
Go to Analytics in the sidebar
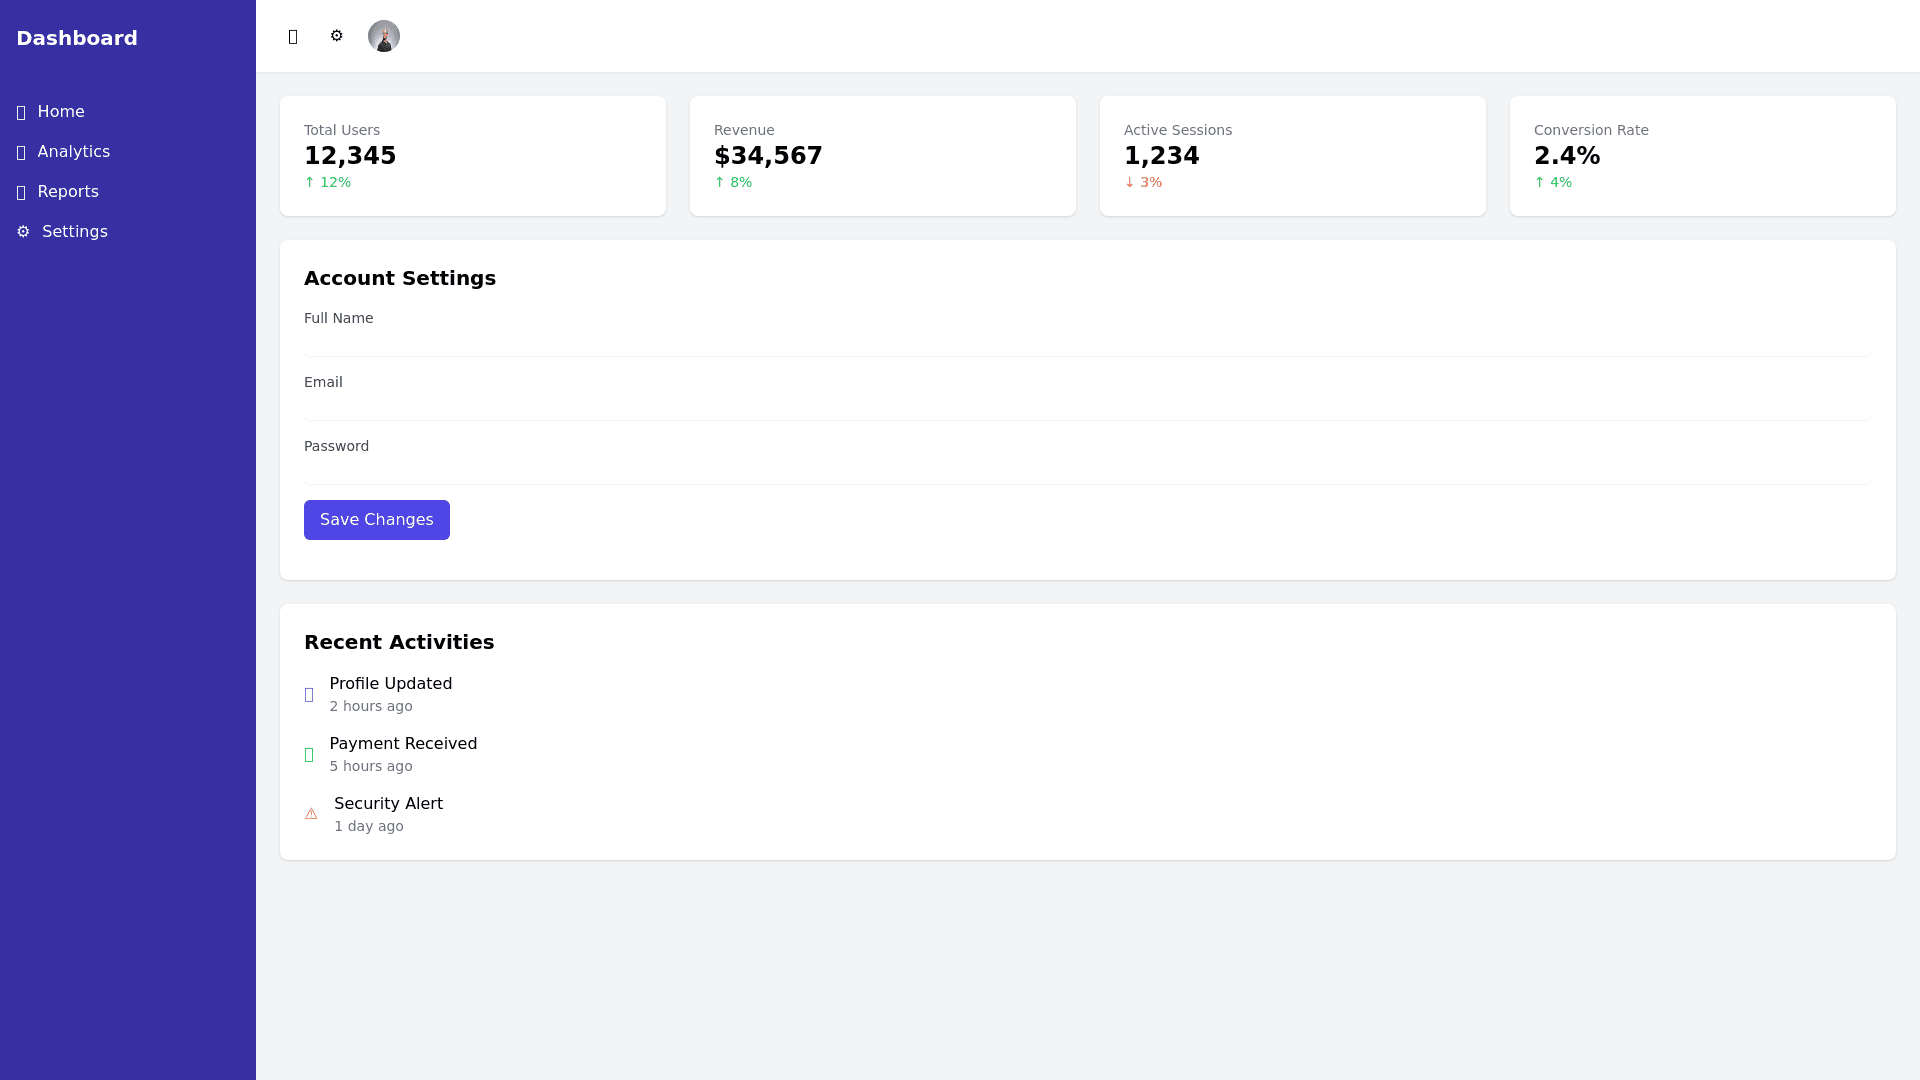tap(74, 152)
